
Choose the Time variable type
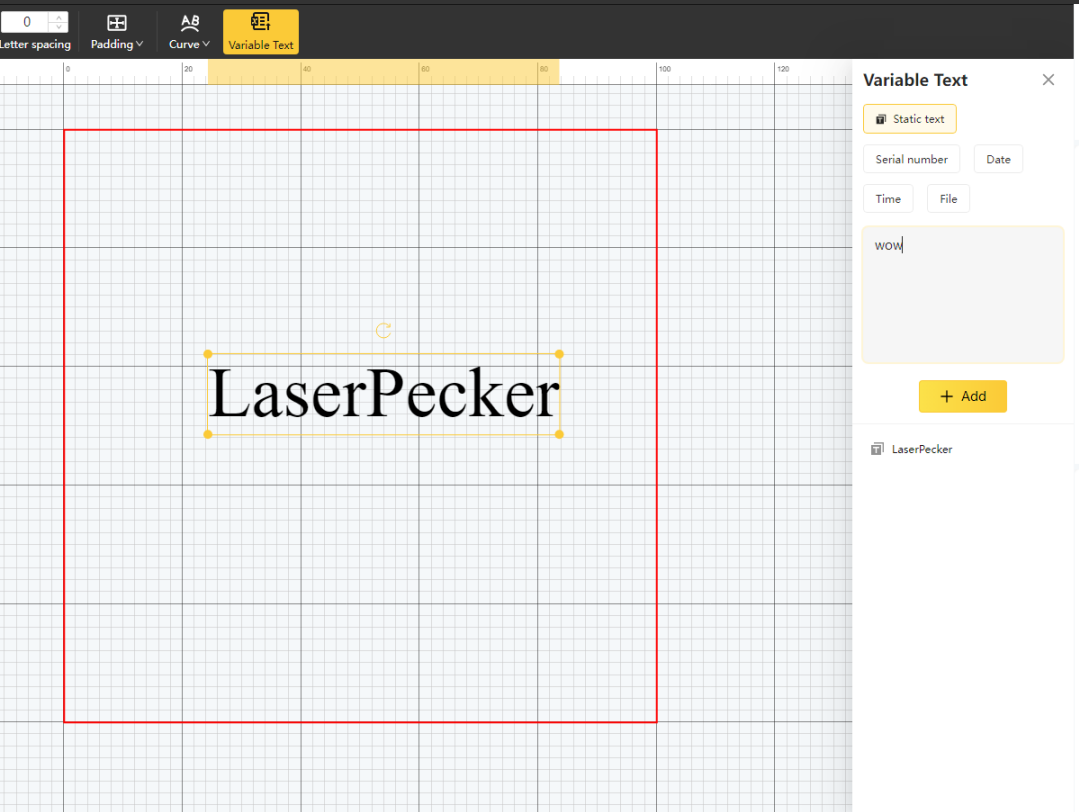(x=888, y=199)
